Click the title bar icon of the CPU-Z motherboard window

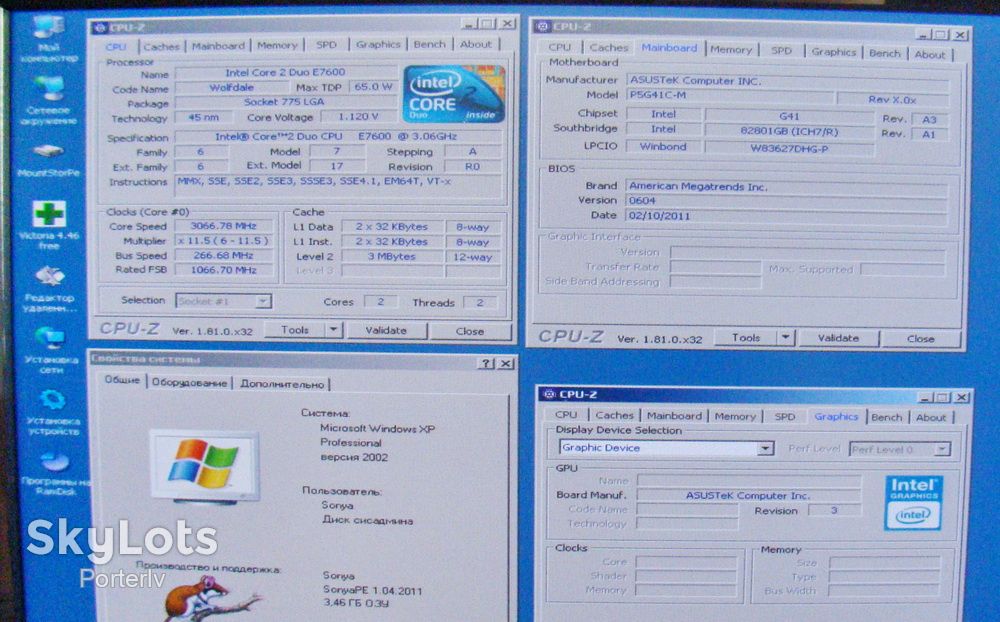(x=543, y=26)
